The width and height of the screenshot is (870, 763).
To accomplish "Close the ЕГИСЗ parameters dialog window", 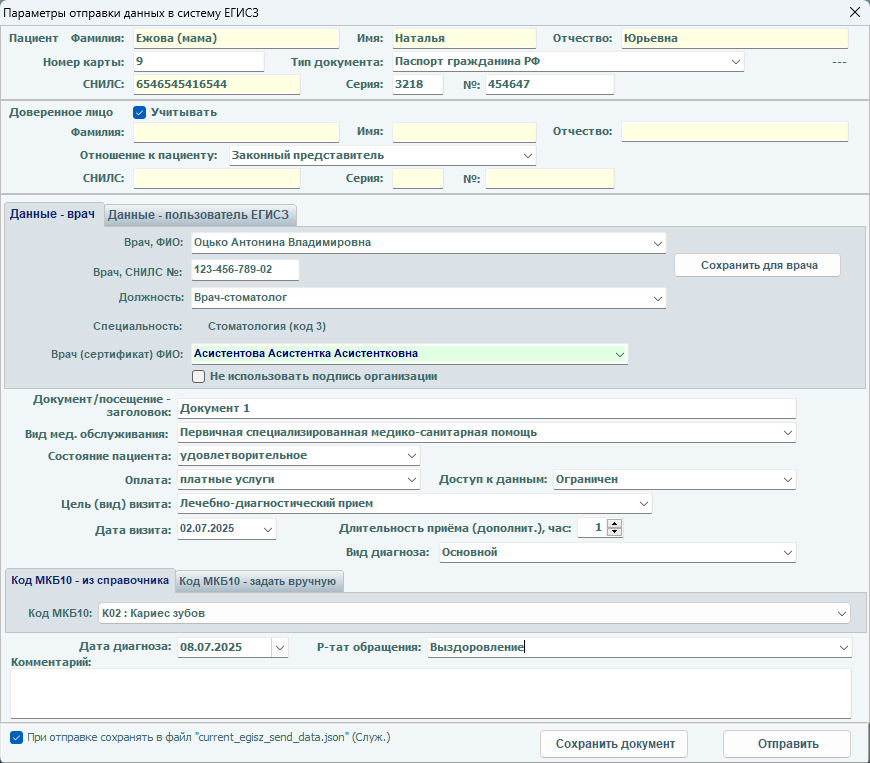I will pyautogui.click(x=853, y=13).
